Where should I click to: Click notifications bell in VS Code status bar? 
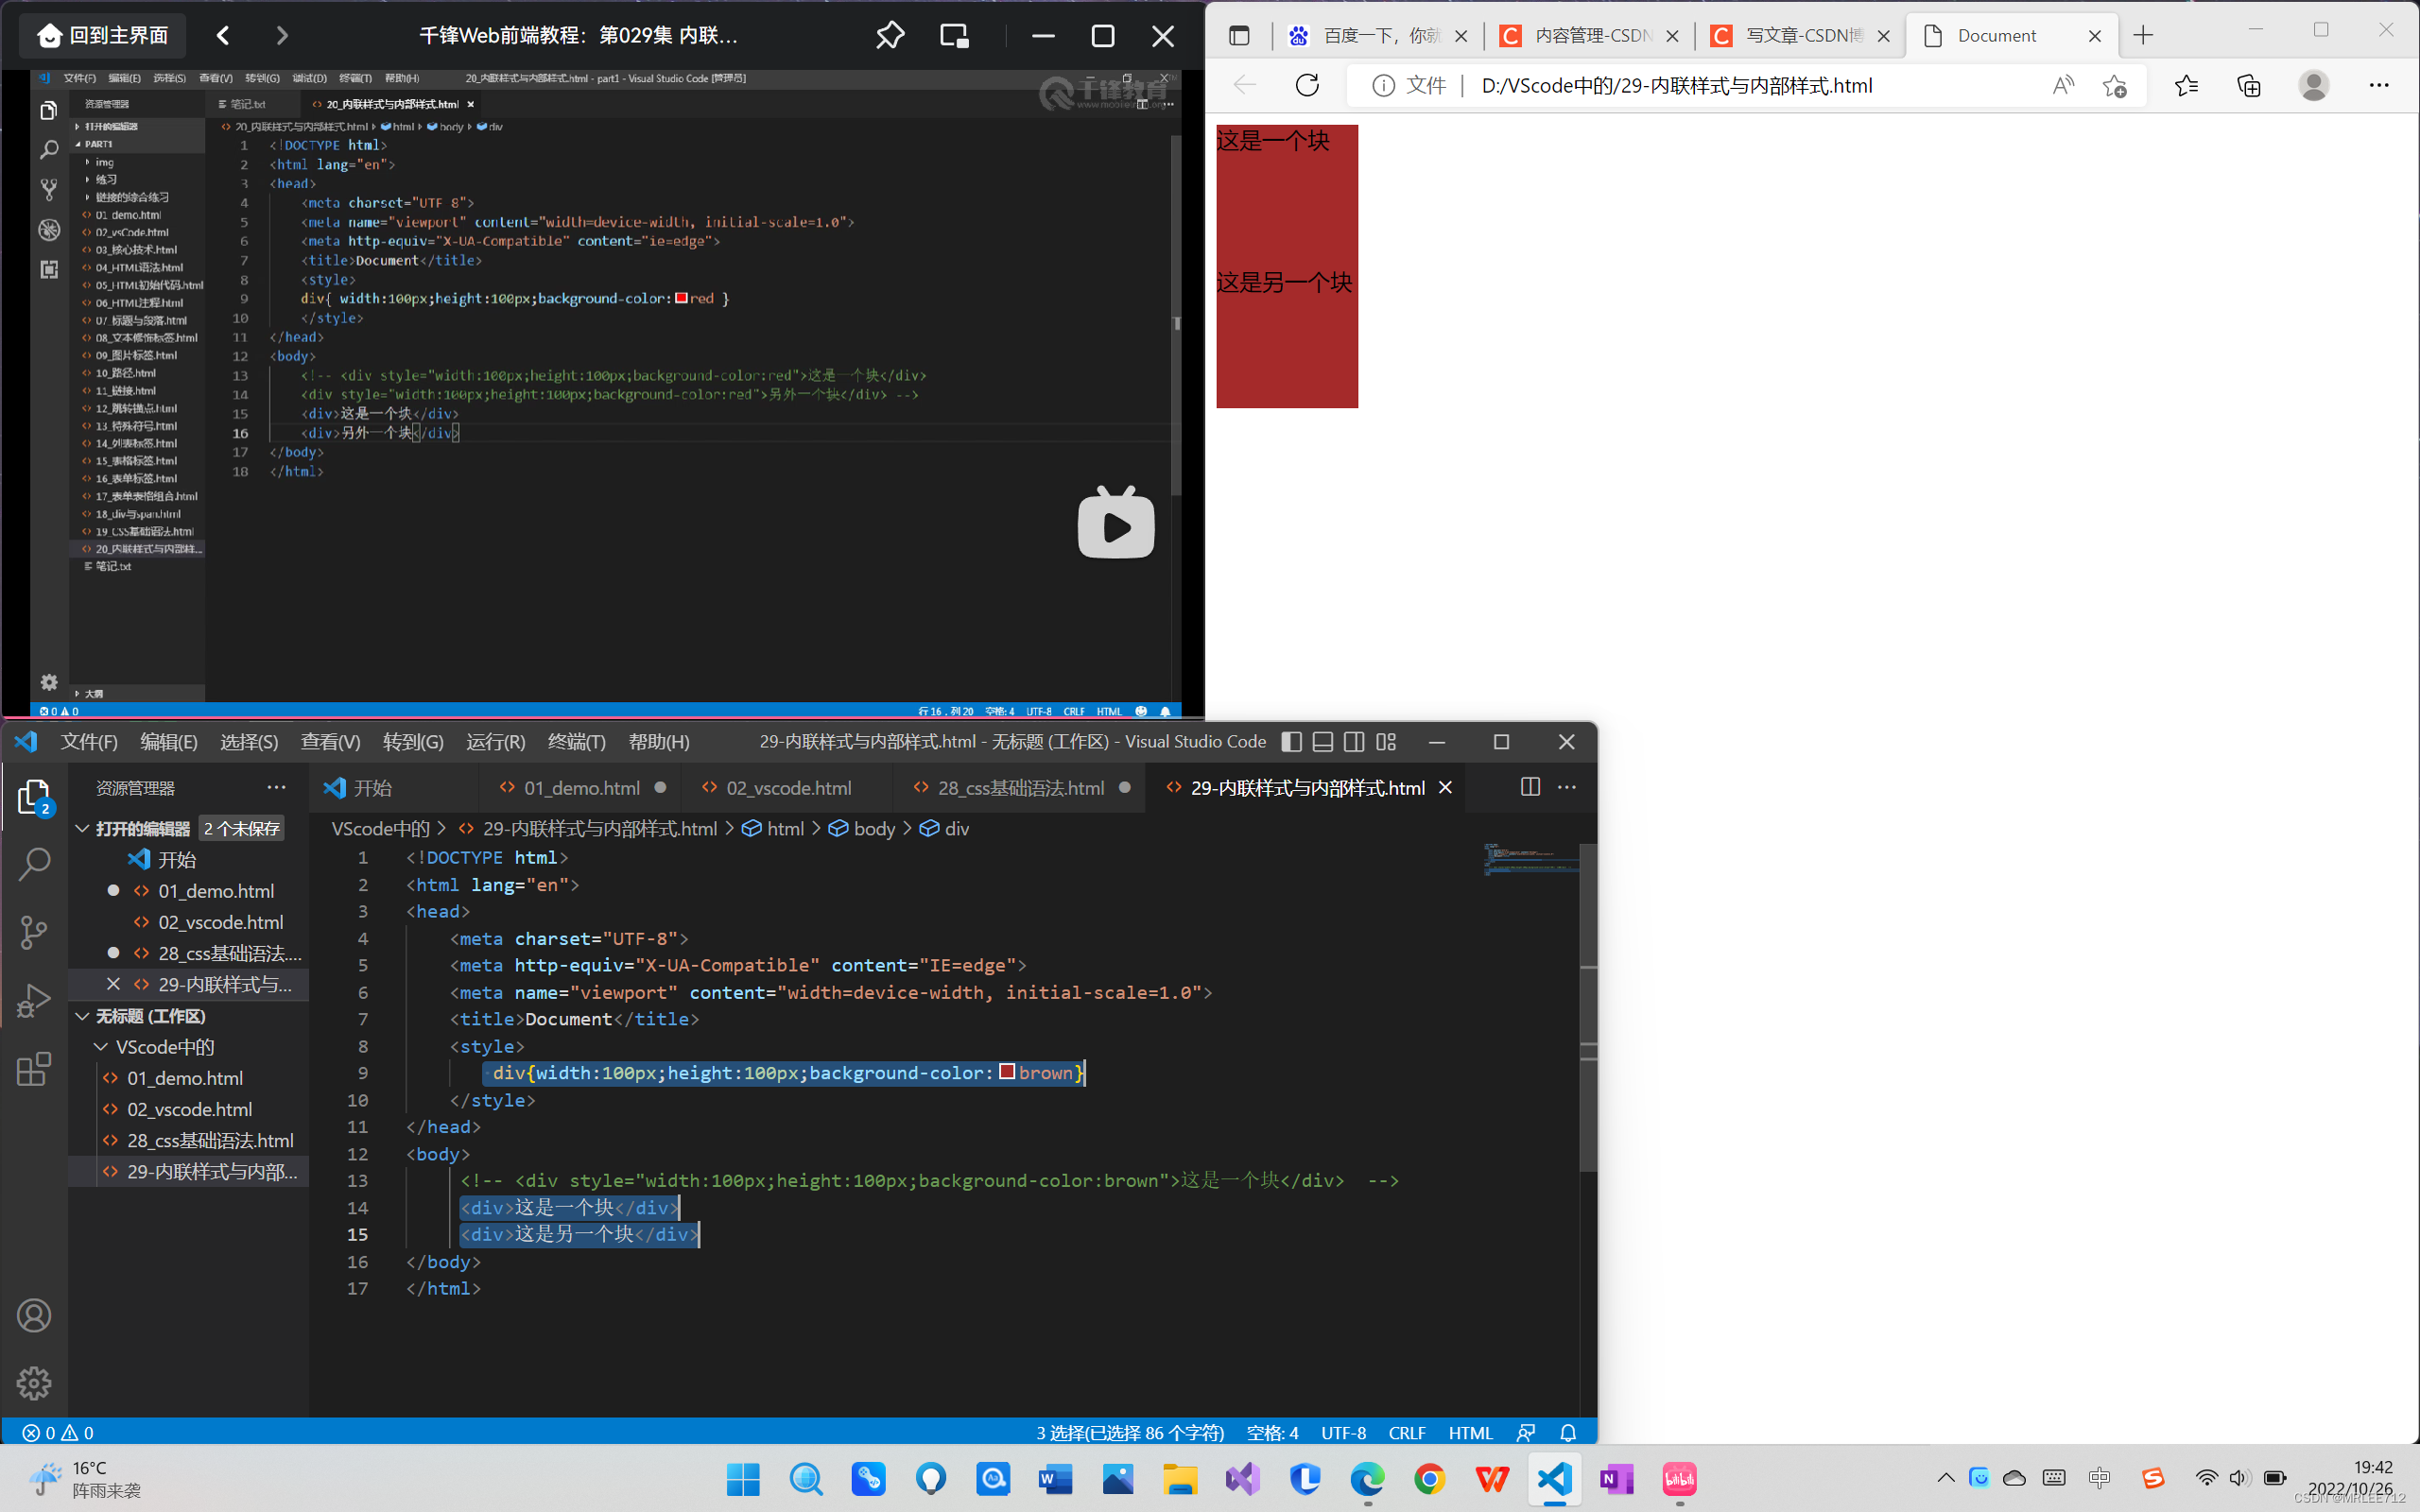pos(1567,1432)
